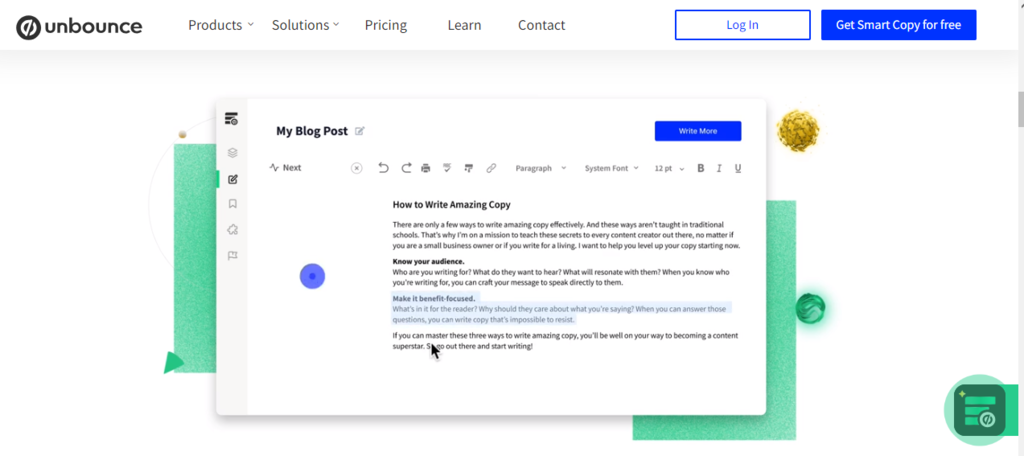Image resolution: width=1024 pixels, height=456 pixels.
Task: Toggle bold formatting
Action: point(700,168)
